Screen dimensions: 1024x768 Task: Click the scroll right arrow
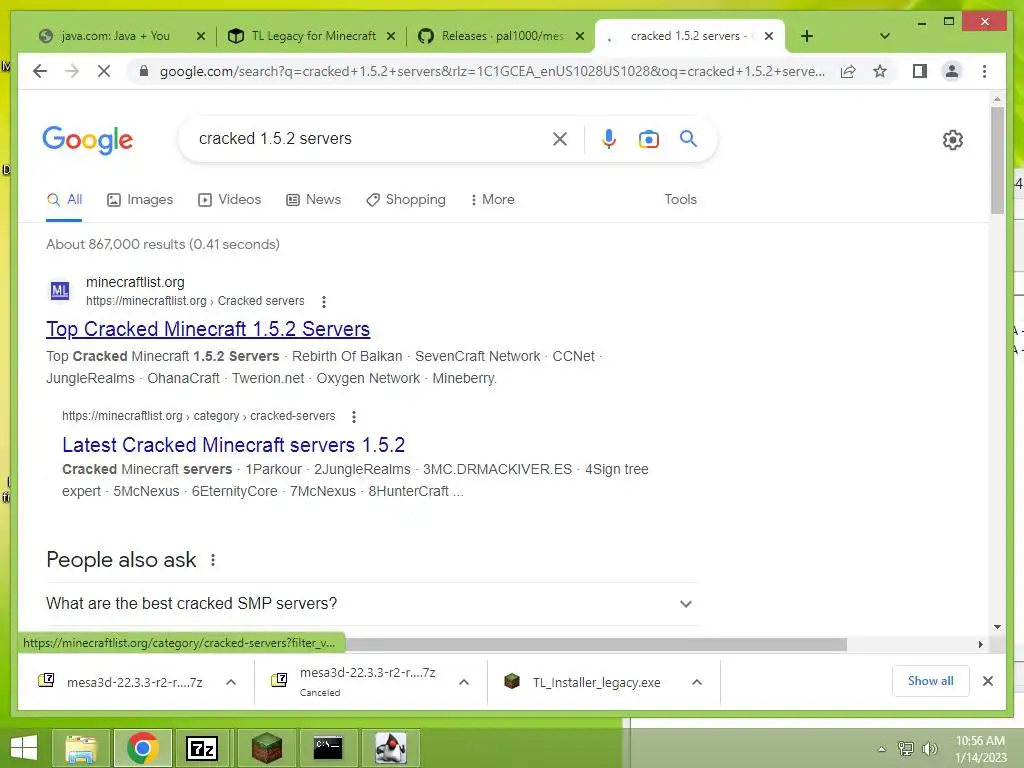pyautogui.click(x=980, y=645)
